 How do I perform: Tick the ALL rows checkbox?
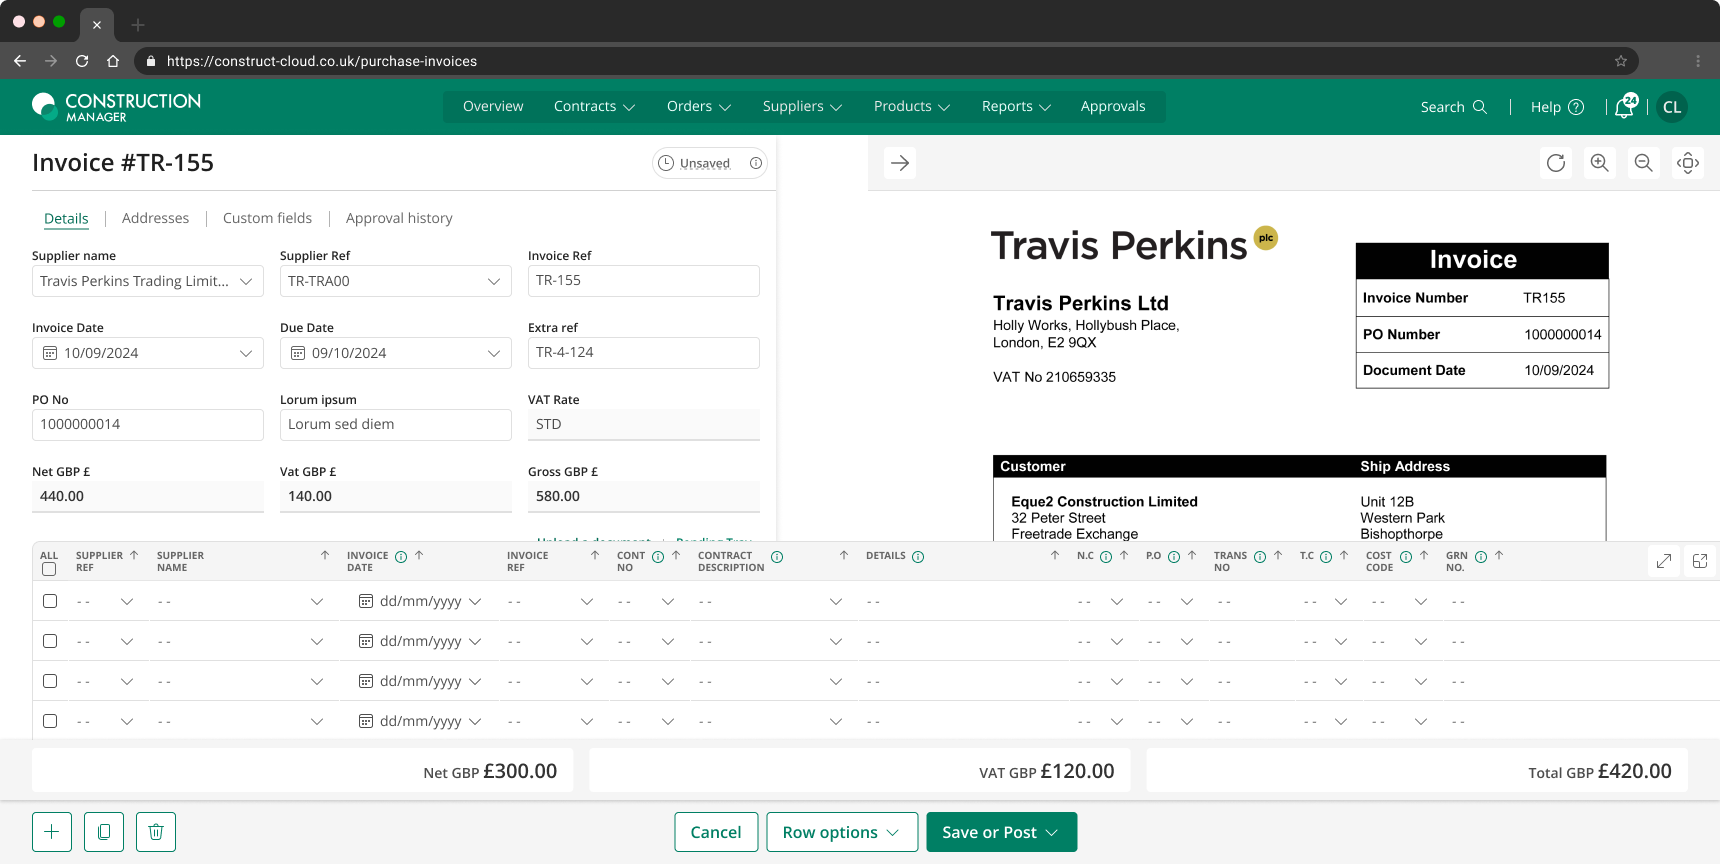[49, 569]
